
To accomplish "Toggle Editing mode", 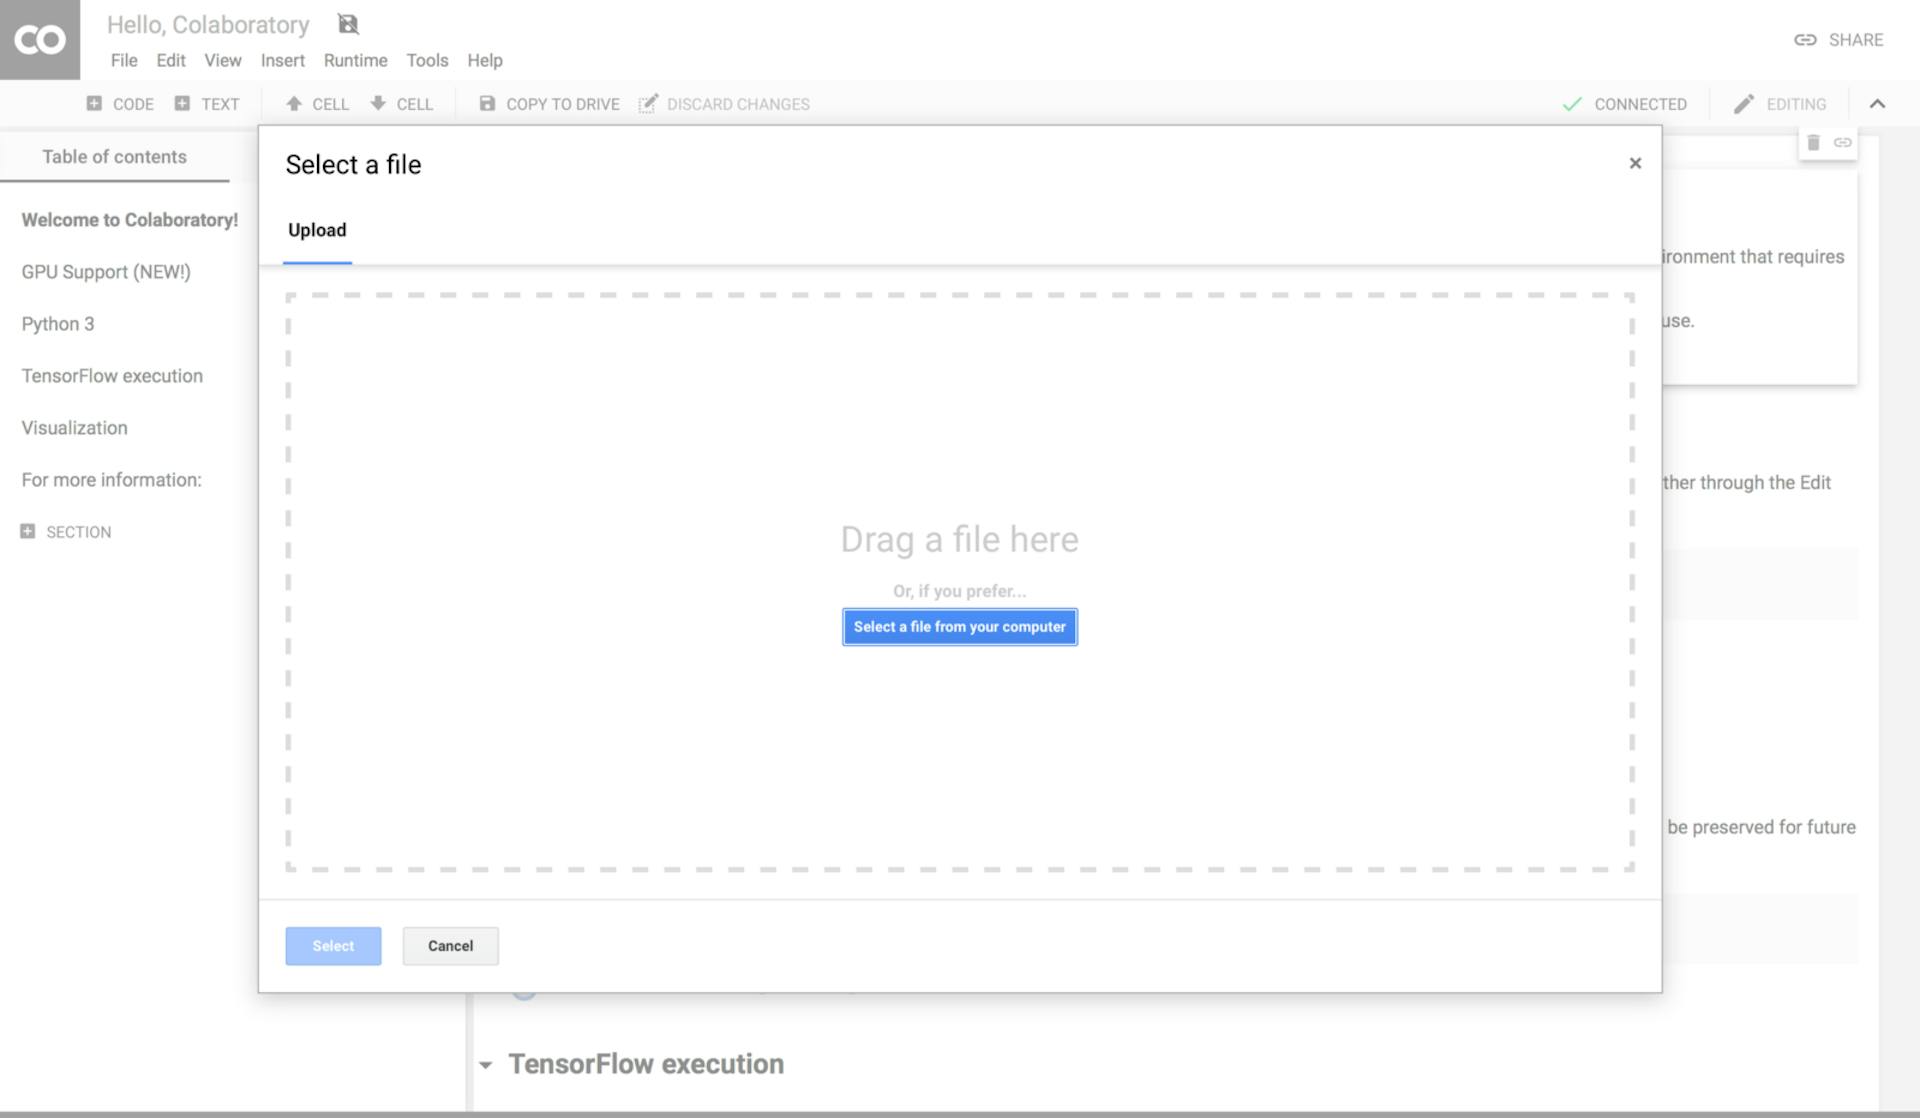I will click(1780, 103).
